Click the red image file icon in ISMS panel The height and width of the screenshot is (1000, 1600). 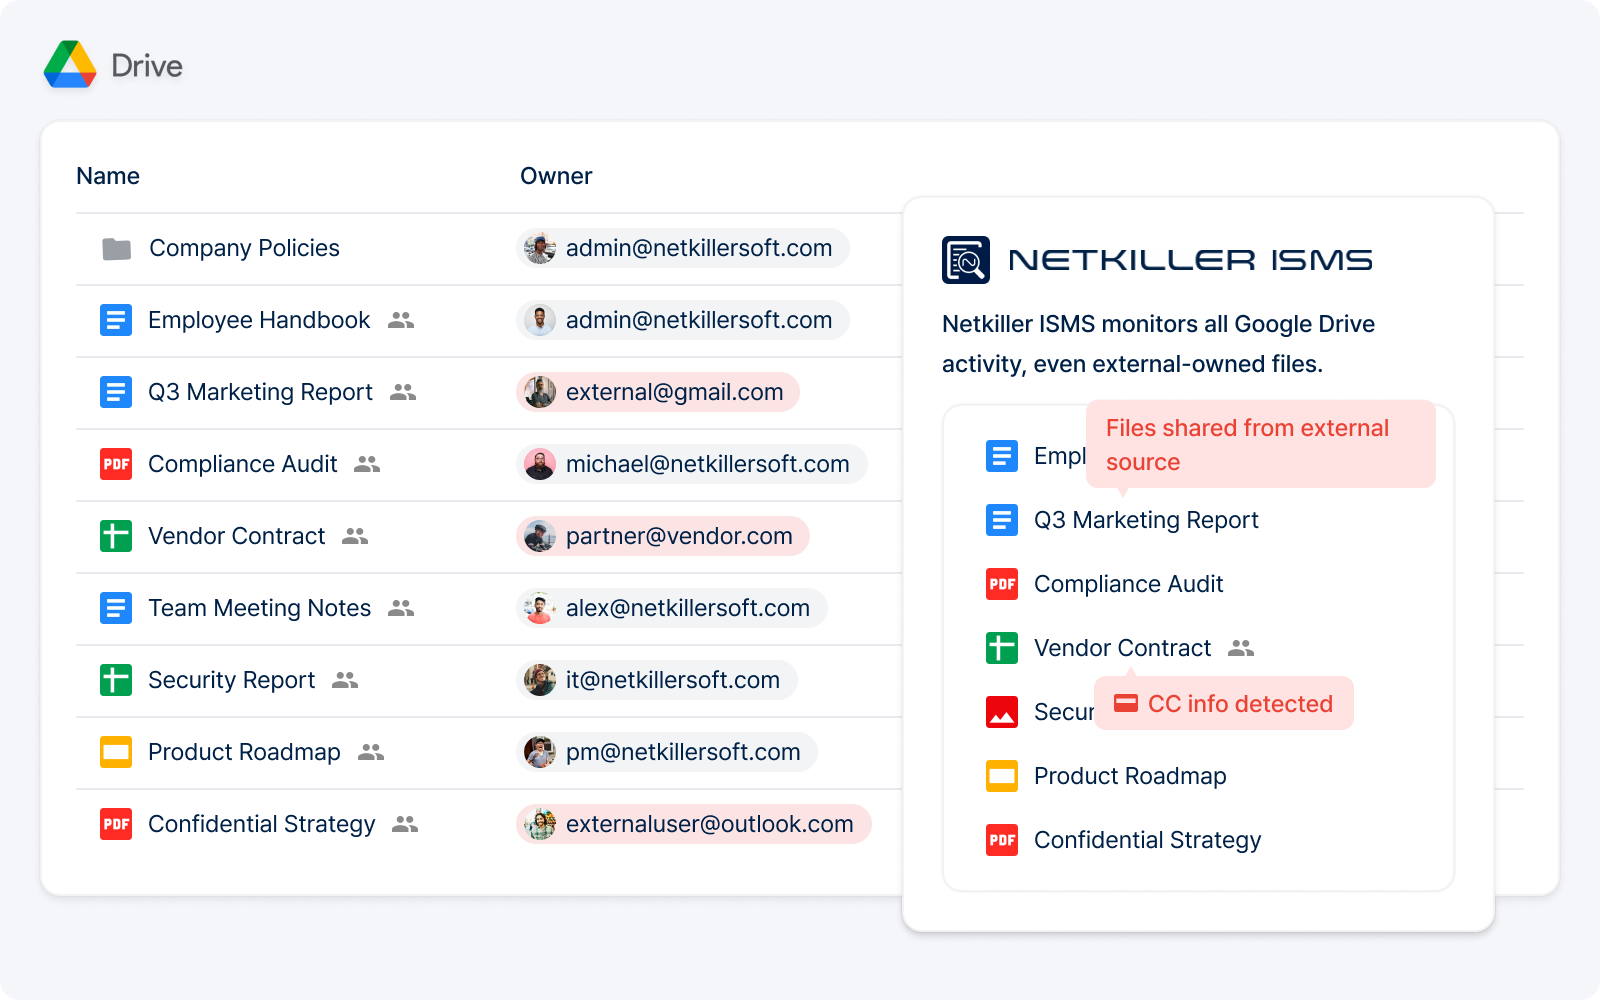pos(1001,712)
